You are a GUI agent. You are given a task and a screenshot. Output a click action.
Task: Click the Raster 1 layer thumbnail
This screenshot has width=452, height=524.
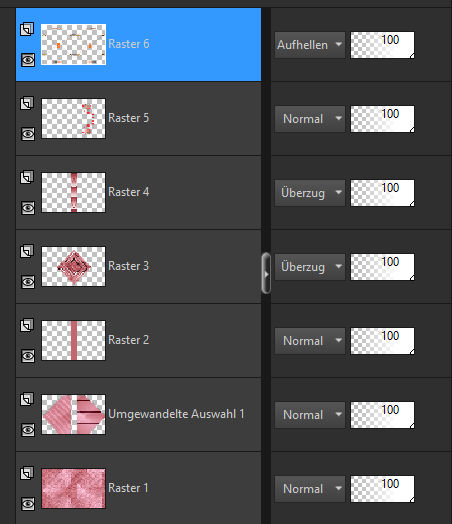[73, 488]
